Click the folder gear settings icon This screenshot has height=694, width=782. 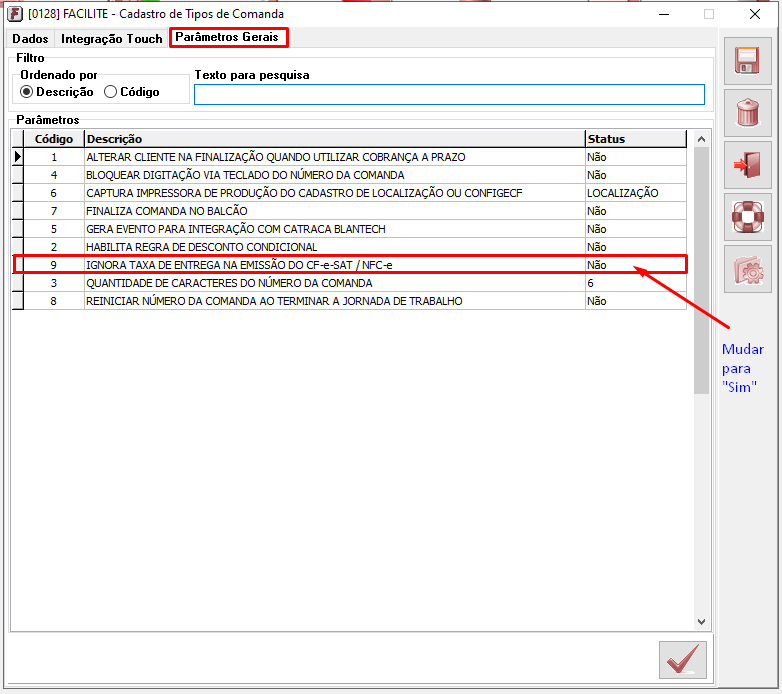coord(747,269)
